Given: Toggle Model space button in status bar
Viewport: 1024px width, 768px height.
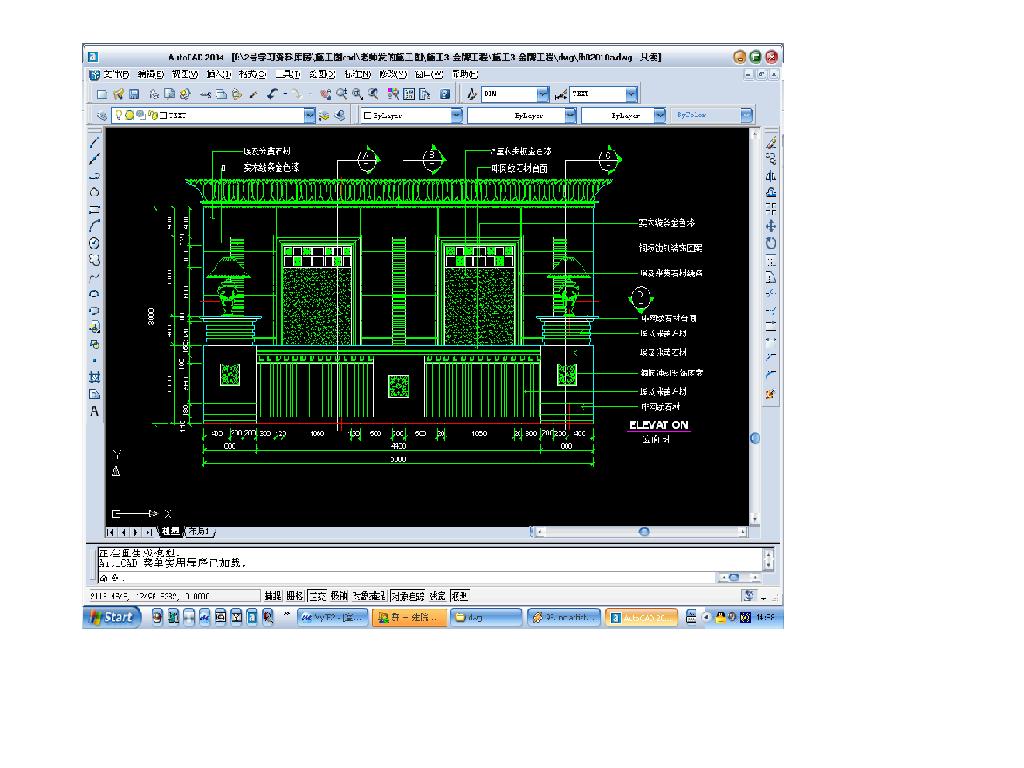Looking at the screenshot, I should (x=459, y=595).
